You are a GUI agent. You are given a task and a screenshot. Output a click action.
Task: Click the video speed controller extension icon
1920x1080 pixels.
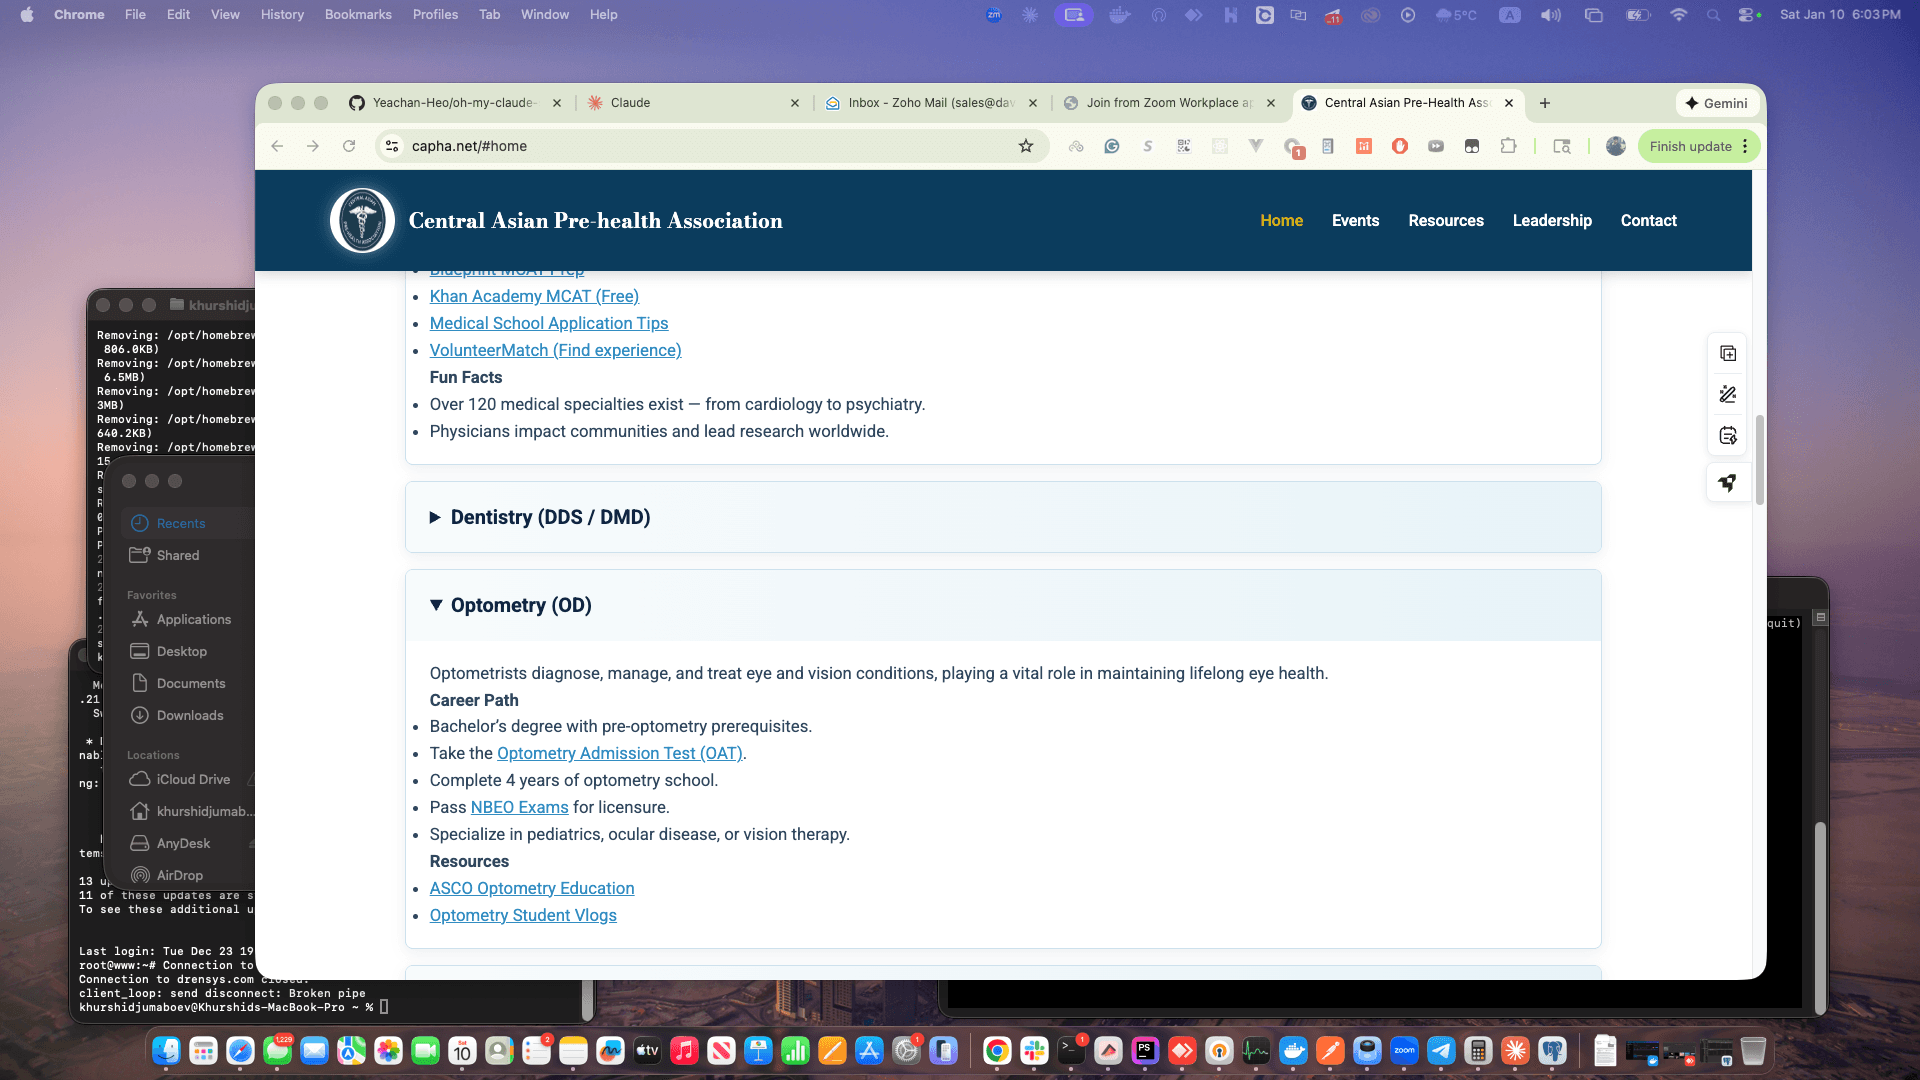1437,146
